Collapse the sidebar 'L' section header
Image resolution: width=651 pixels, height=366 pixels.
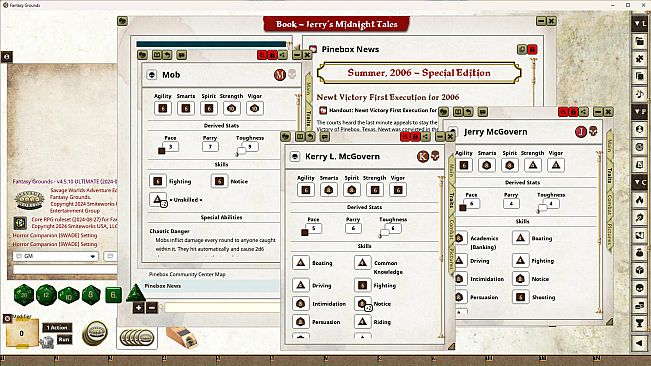click(639, 23)
